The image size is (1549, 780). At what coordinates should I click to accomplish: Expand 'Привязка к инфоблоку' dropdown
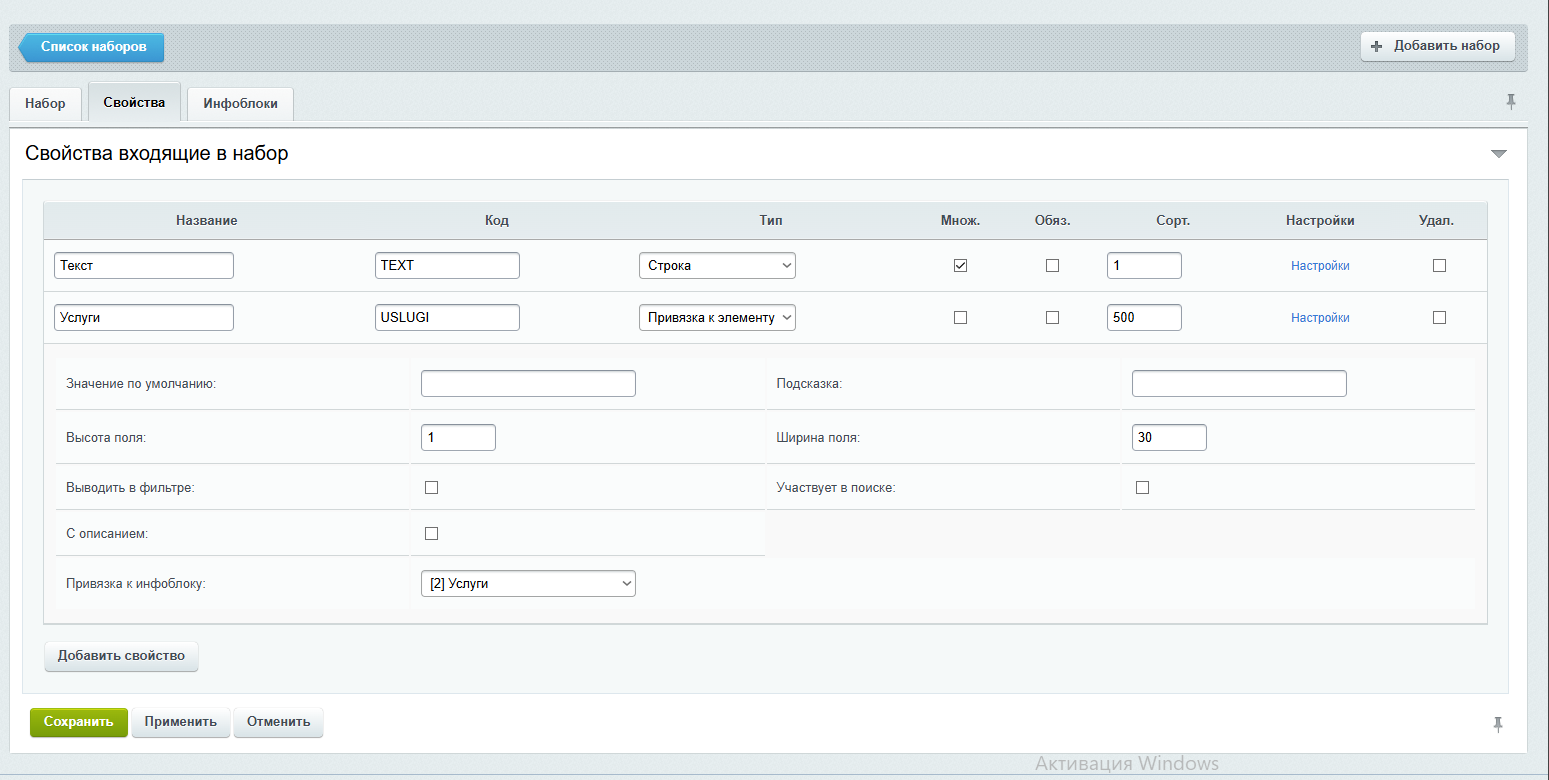pos(528,583)
